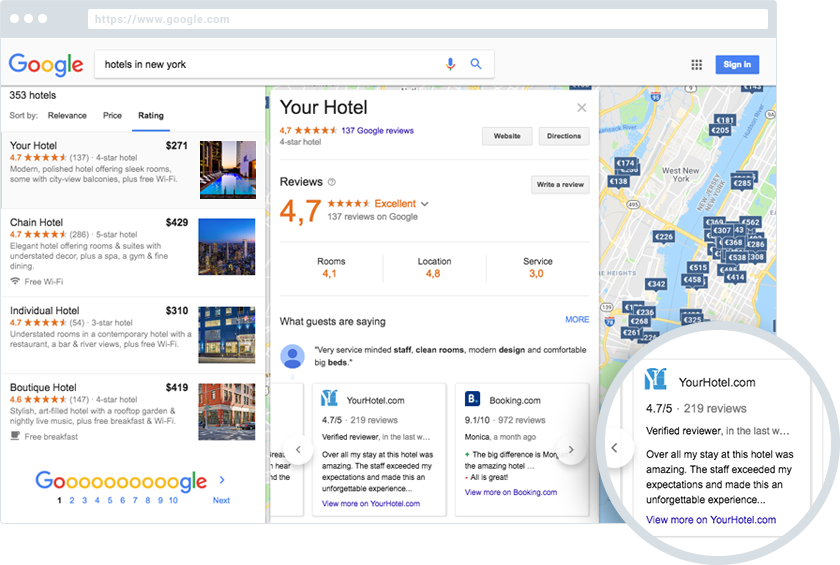Expand the Excellent rating dropdown arrow
This screenshot has width=840, height=565.
point(425,204)
